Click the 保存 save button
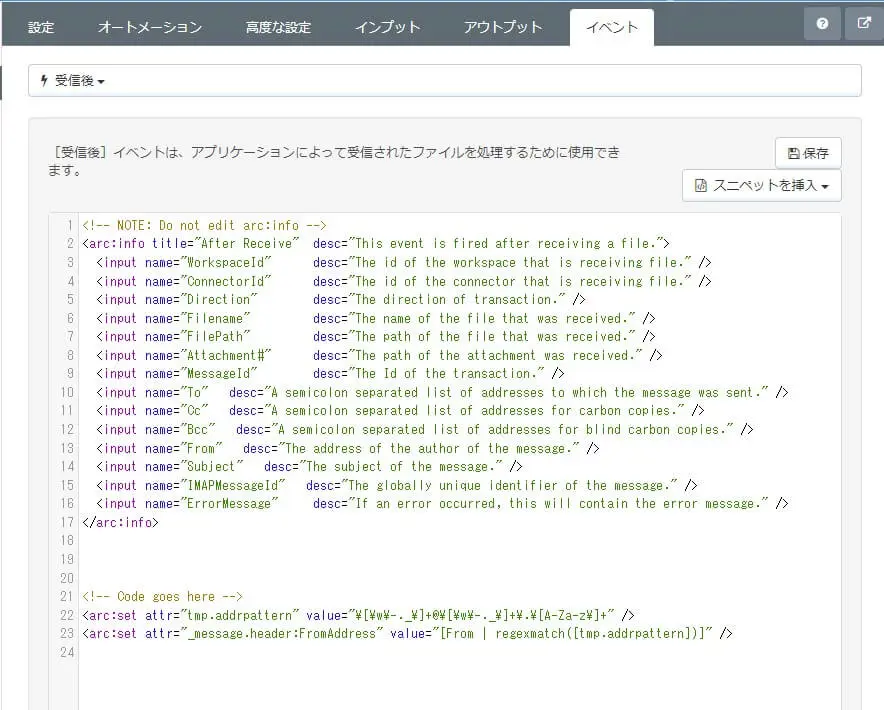This screenshot has width=884, height=710. pyautogui.click(x=808, y=153)
